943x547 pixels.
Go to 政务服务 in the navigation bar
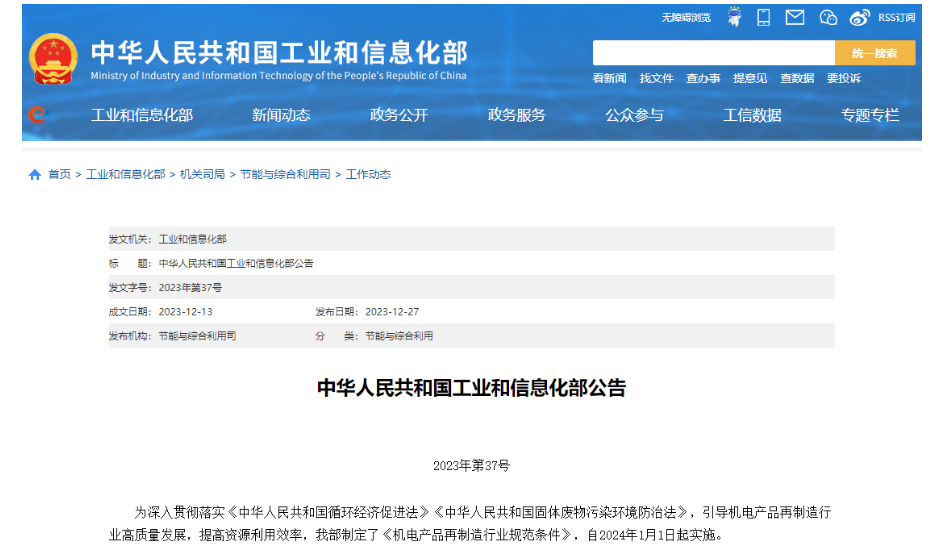517,115
